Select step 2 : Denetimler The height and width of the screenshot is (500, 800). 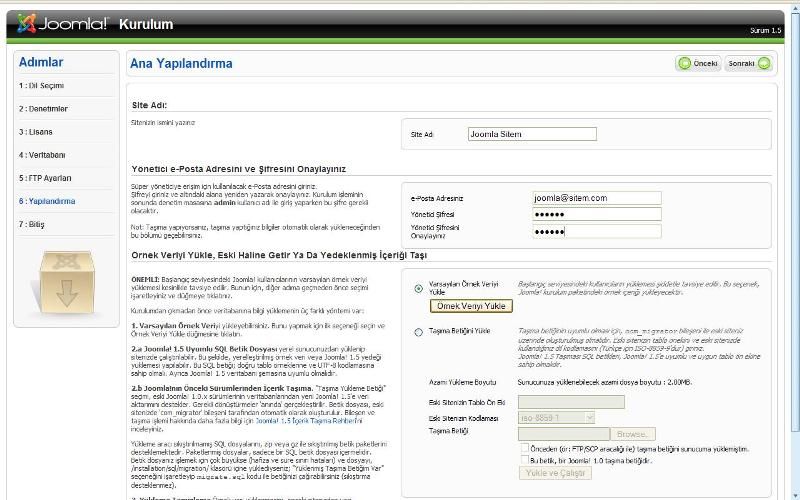point(43,109)
